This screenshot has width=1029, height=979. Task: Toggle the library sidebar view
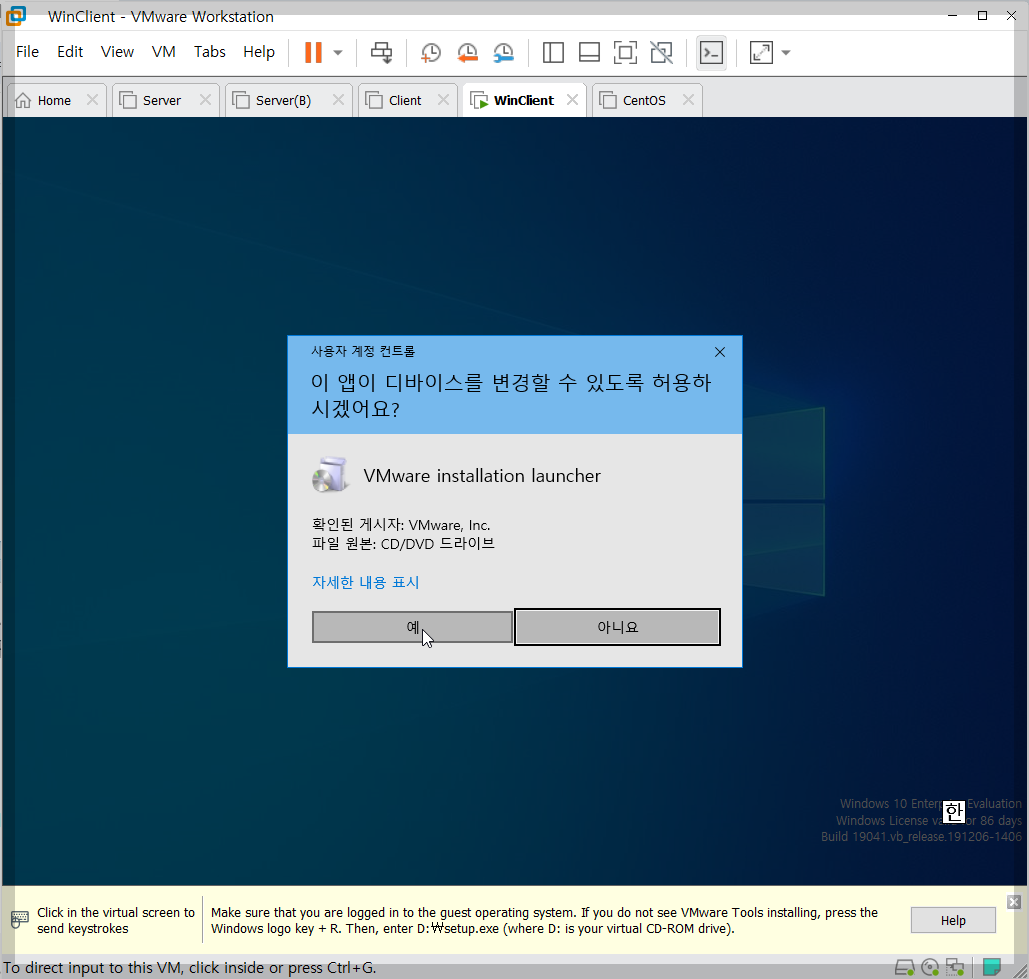point(553,52)
